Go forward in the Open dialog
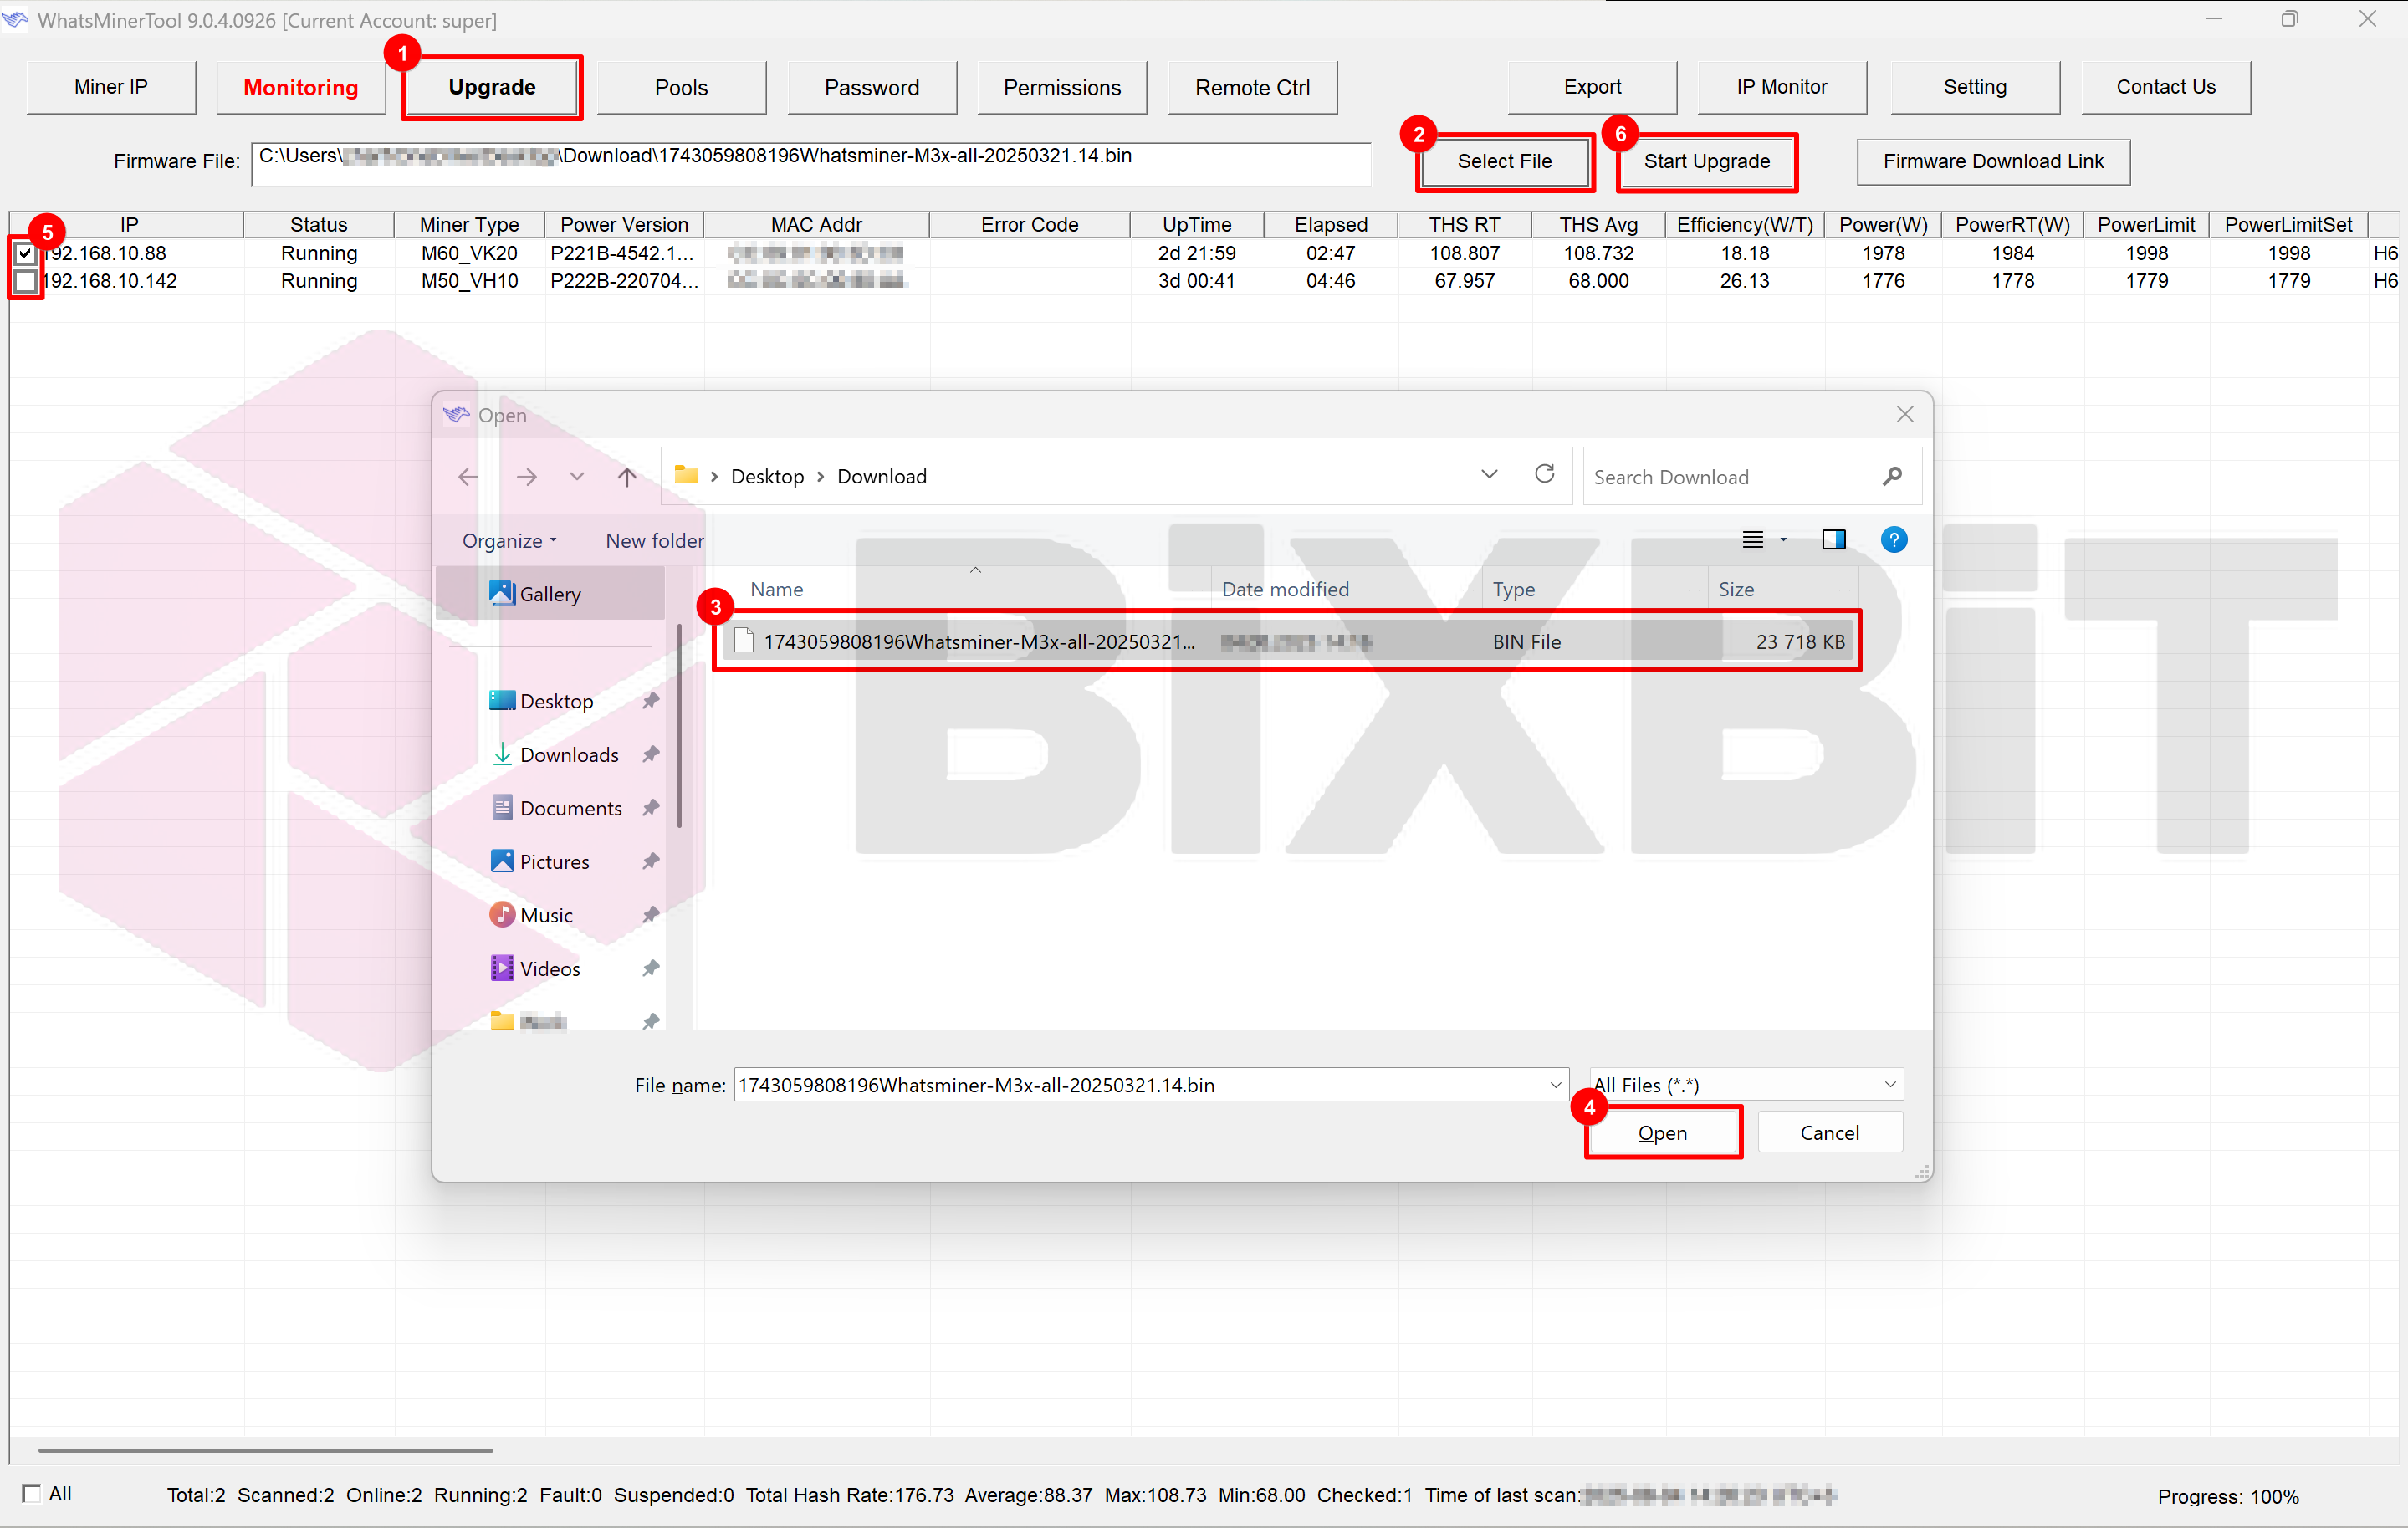Viewport: 2408px width, 1528px height. 526,477
